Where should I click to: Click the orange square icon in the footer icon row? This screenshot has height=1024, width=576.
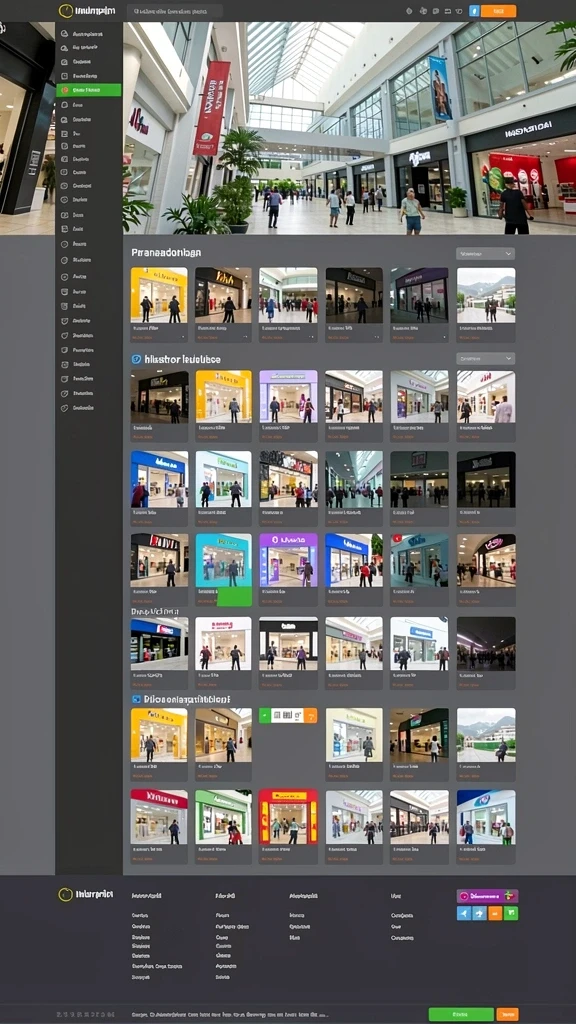tap(495, 913)
